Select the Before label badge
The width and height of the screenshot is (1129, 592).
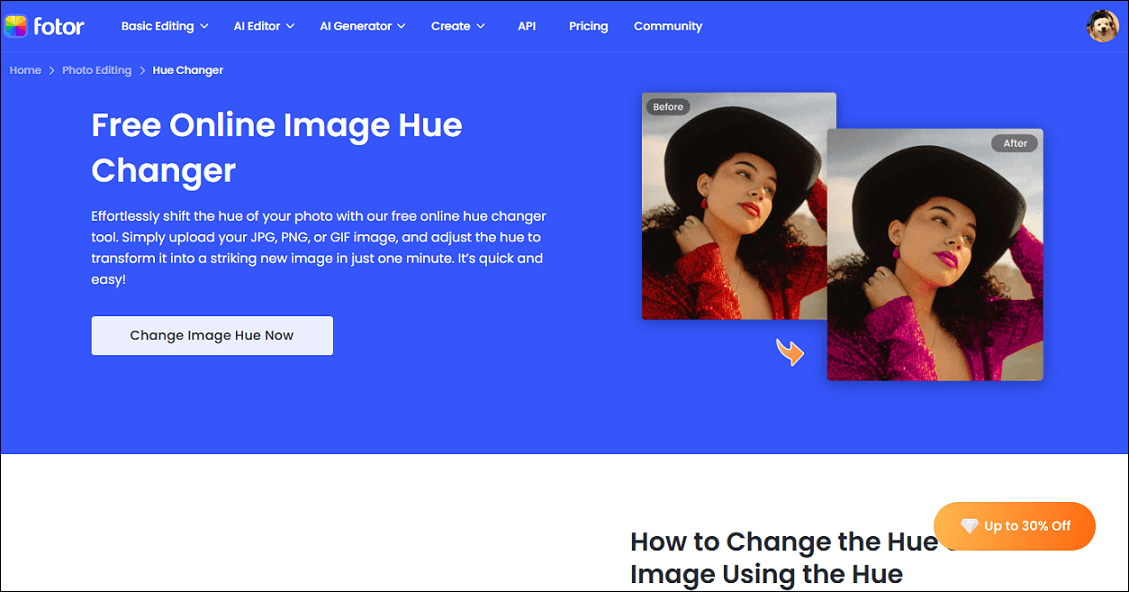[x=667, y=106]
